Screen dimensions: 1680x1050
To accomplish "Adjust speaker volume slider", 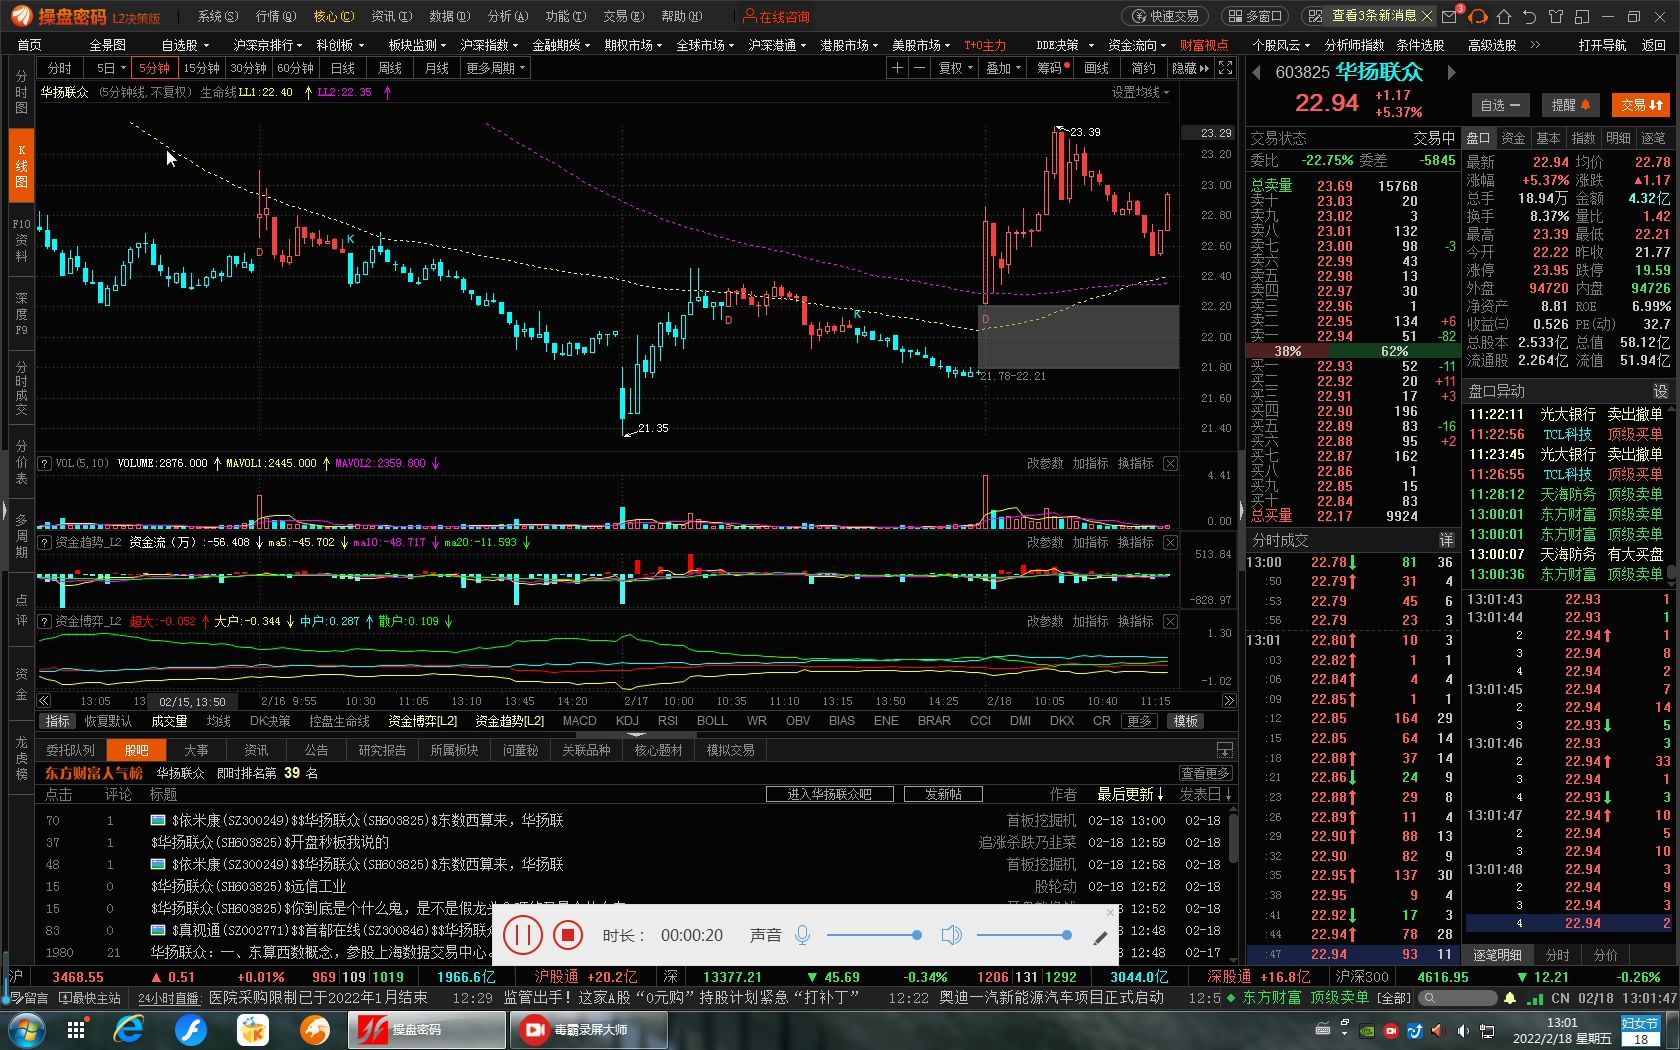I will [x=1024, y=935].
